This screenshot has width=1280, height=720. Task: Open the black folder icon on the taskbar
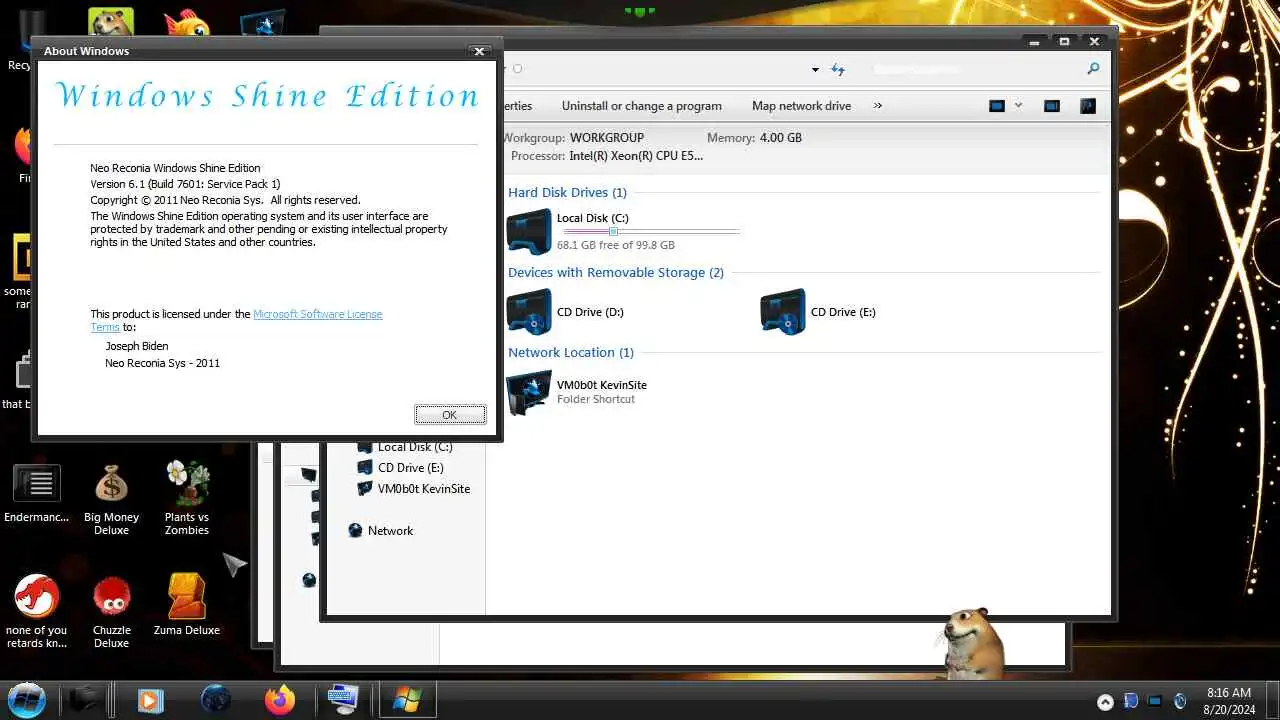click(x=86, y=699)
